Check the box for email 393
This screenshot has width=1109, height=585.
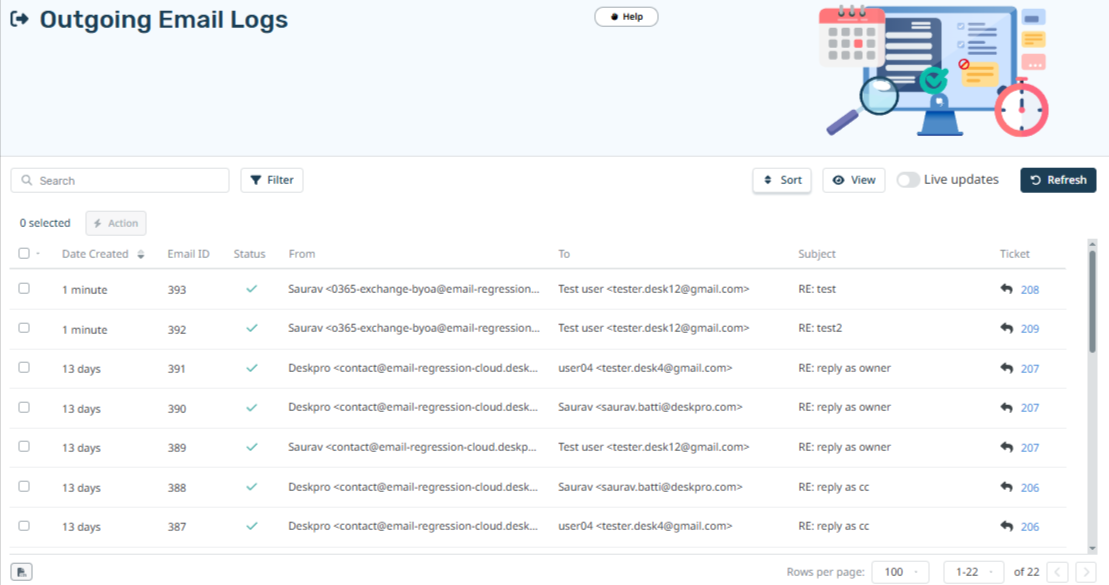click(24, 288)
